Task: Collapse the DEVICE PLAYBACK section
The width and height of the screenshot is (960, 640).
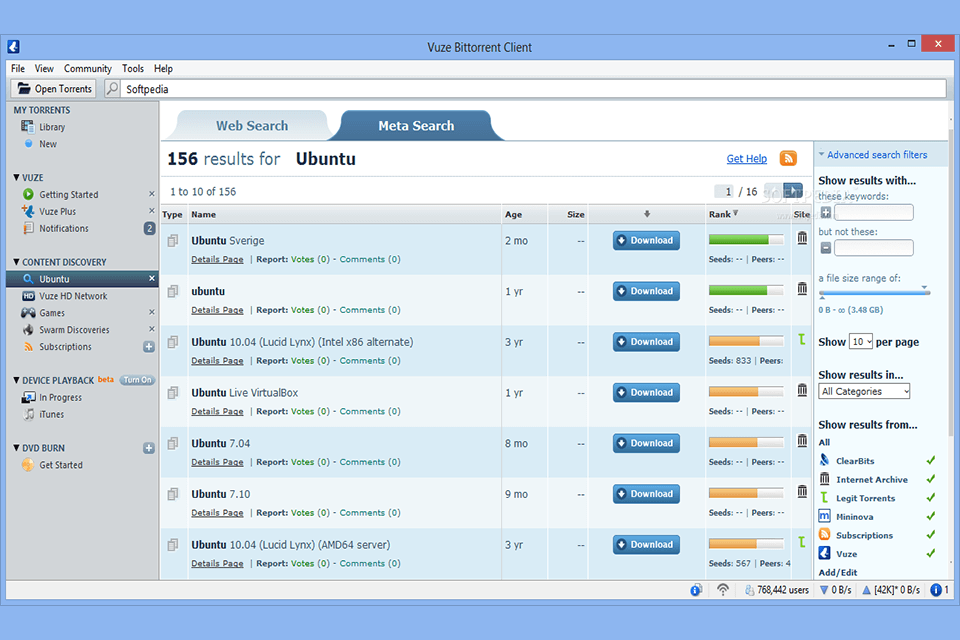Action: tap(17, 380)
